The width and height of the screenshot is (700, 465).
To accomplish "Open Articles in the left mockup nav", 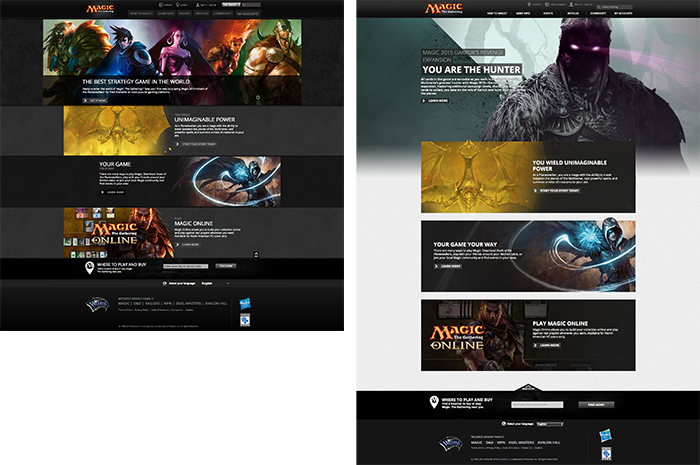I will 202,13.
